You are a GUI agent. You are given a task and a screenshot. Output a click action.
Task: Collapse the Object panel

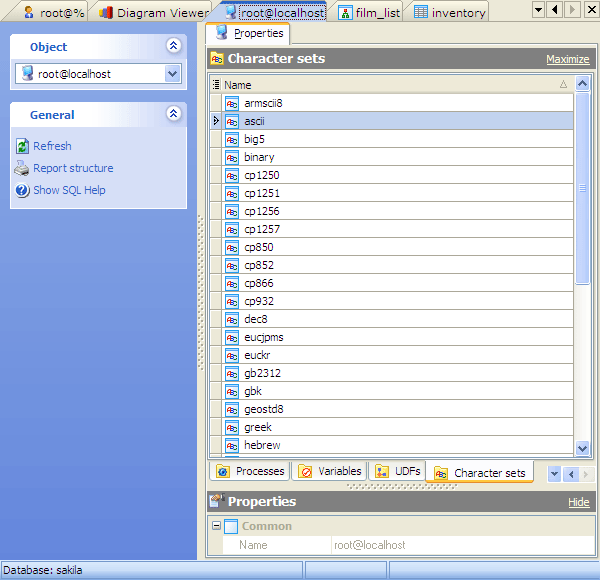pyautogui.click(x=173, y=46)
